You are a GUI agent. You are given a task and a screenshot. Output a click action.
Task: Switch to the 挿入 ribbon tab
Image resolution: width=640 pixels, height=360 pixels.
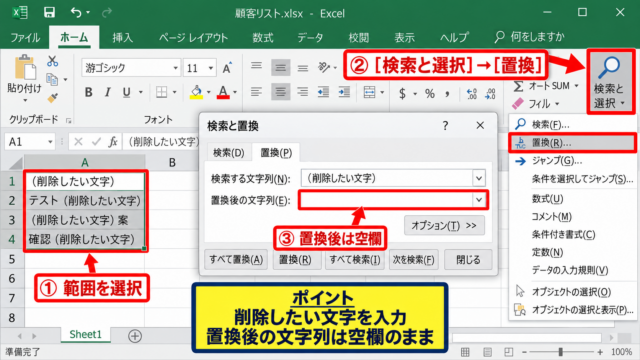point(122,38)
